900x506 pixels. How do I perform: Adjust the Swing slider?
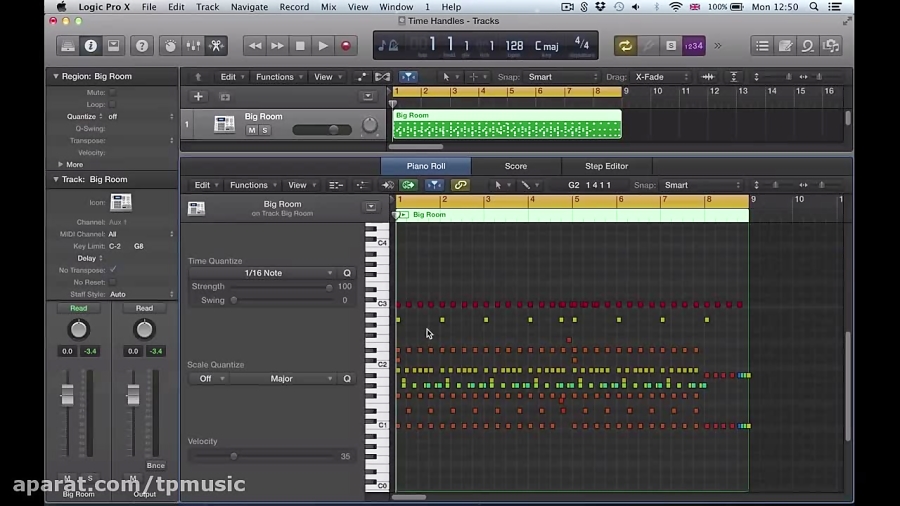coord(234,300)
